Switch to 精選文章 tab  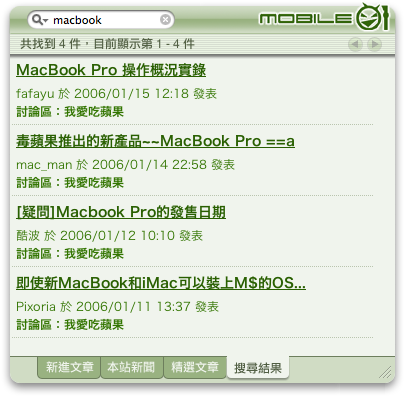tap(195, 367)
